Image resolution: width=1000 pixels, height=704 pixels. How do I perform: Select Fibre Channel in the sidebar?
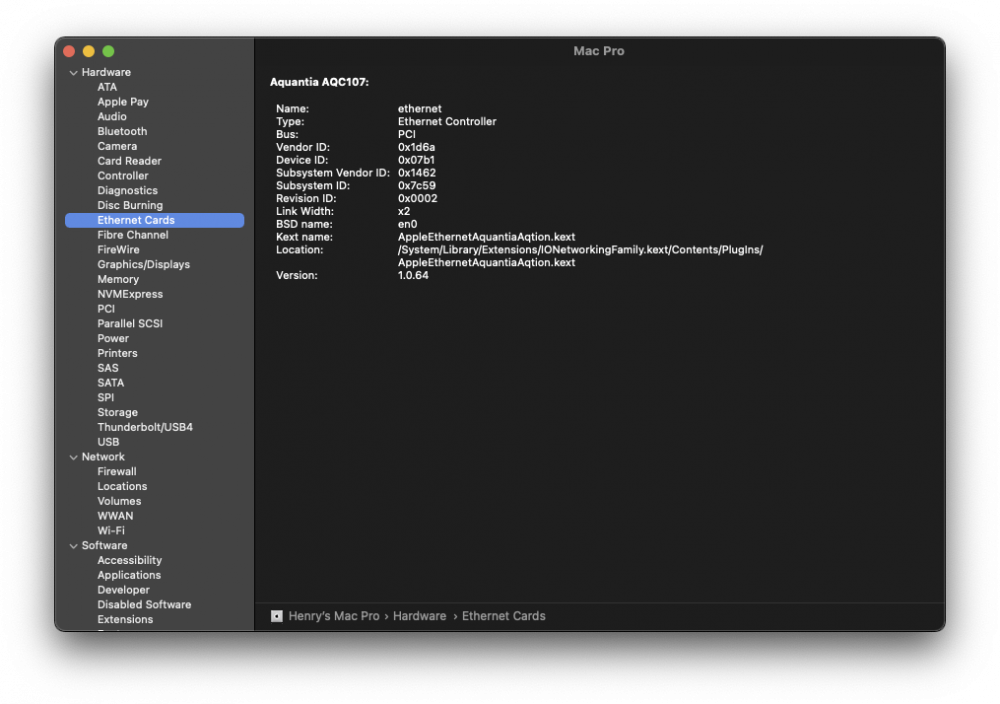133,235
